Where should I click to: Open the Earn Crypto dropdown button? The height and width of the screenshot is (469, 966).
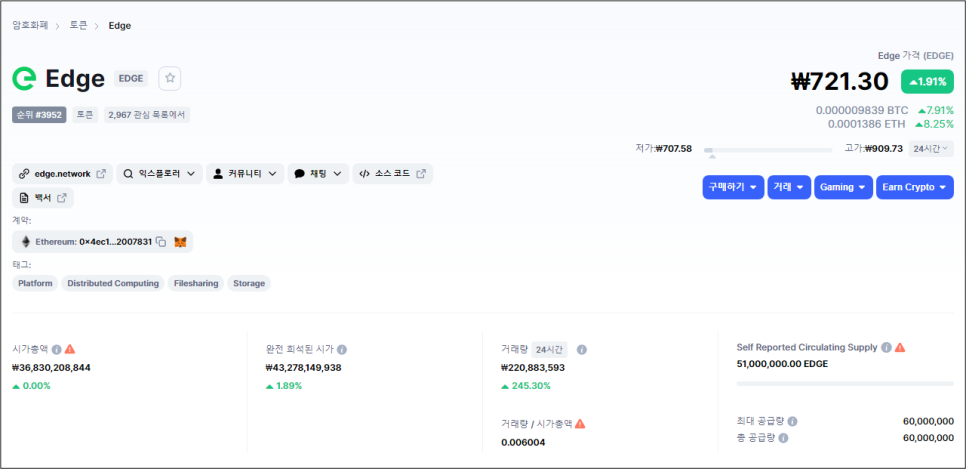click(915, 187)
